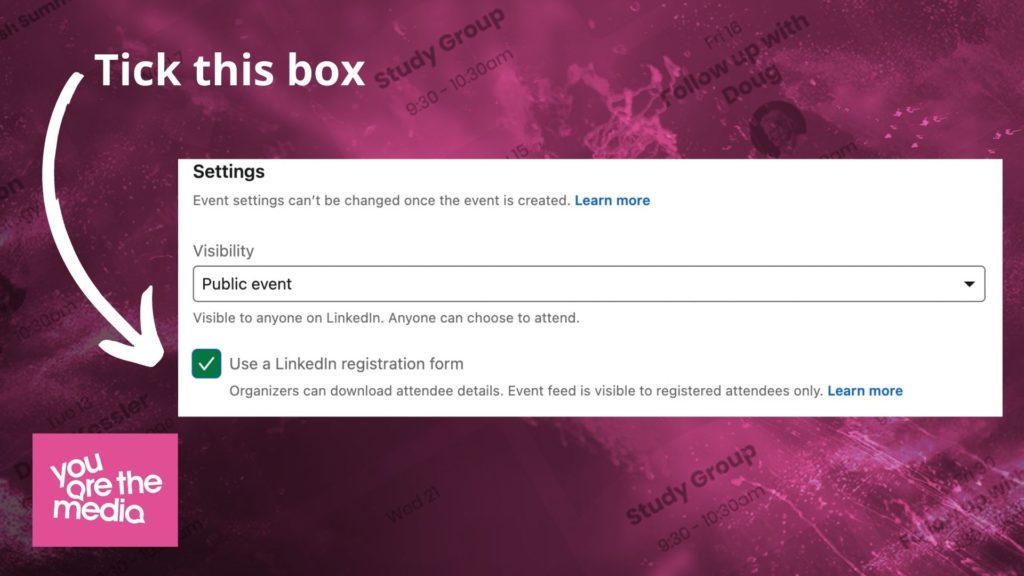The width and height of the screenshot is (1024, 576).
Task: Click background 'Follow up with Doug' entry
Action: coord(734,65)
